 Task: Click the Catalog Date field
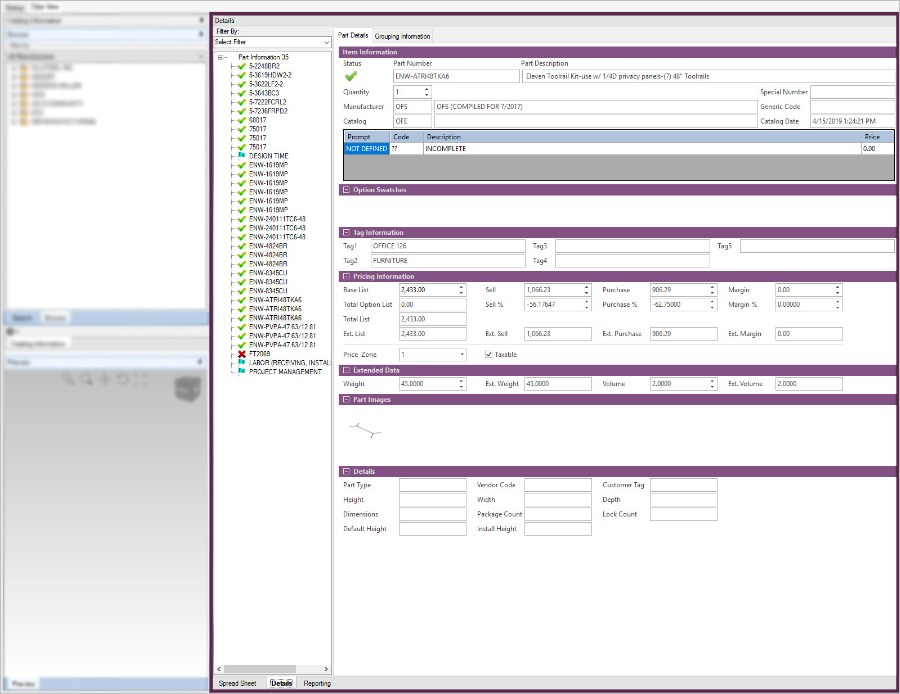point(852,121)
